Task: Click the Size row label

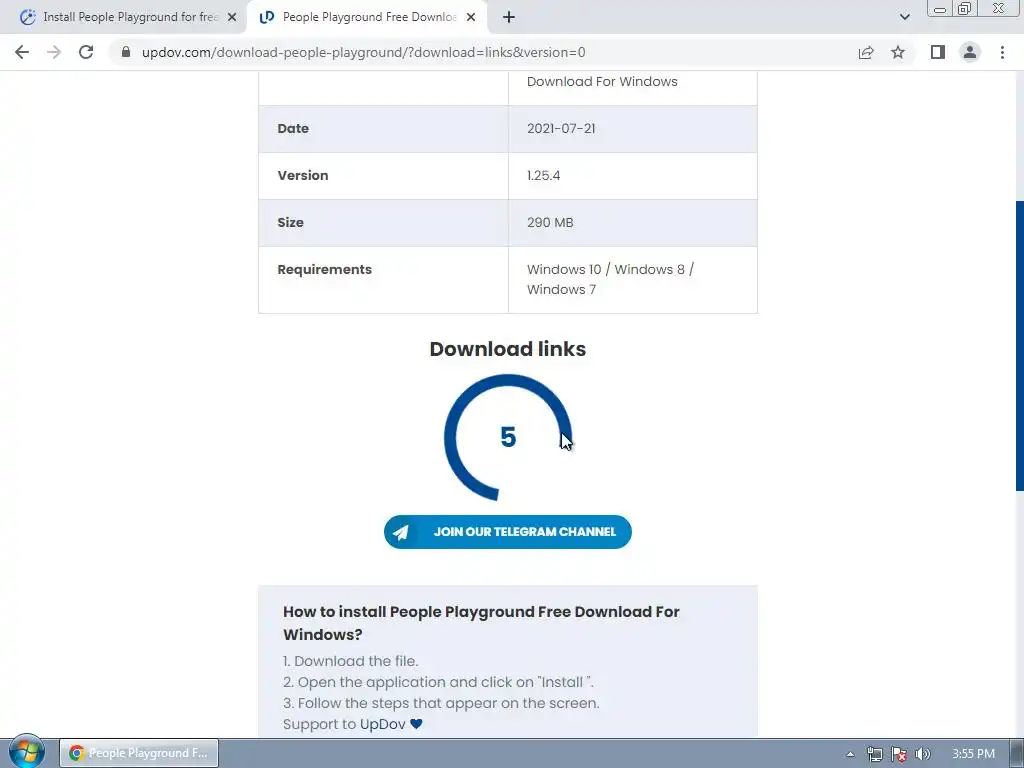Action: point(290,223)
